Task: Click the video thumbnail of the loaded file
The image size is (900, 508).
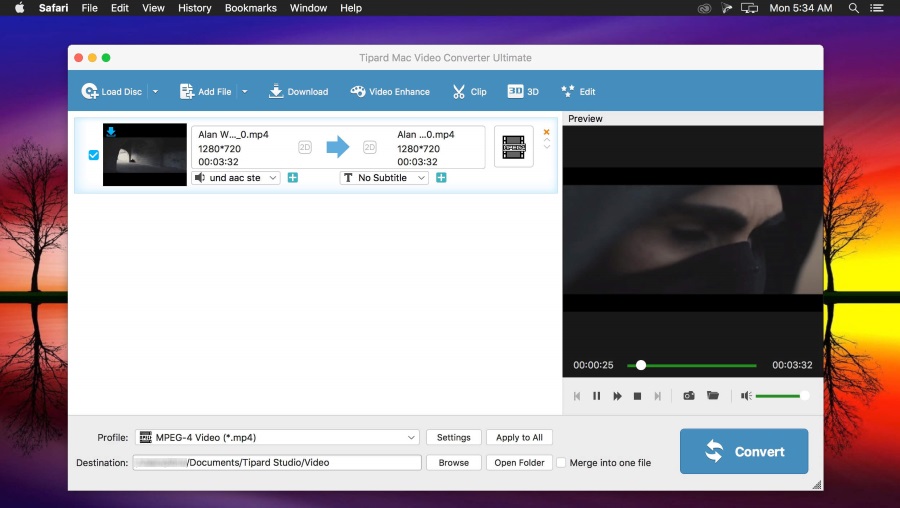Action: tap(145, 154)
